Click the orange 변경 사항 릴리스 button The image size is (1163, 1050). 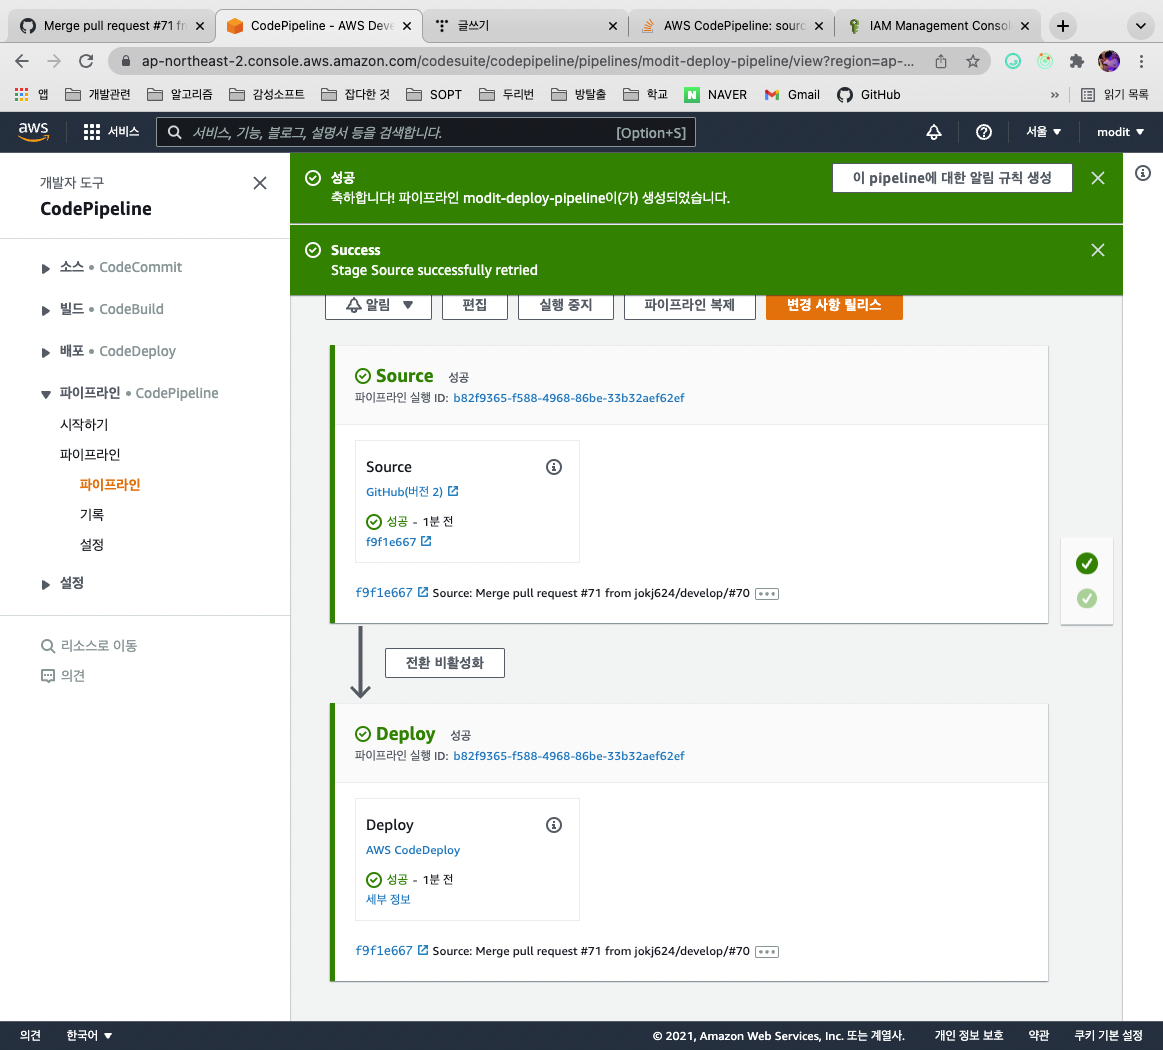click(x=834, y=305)
